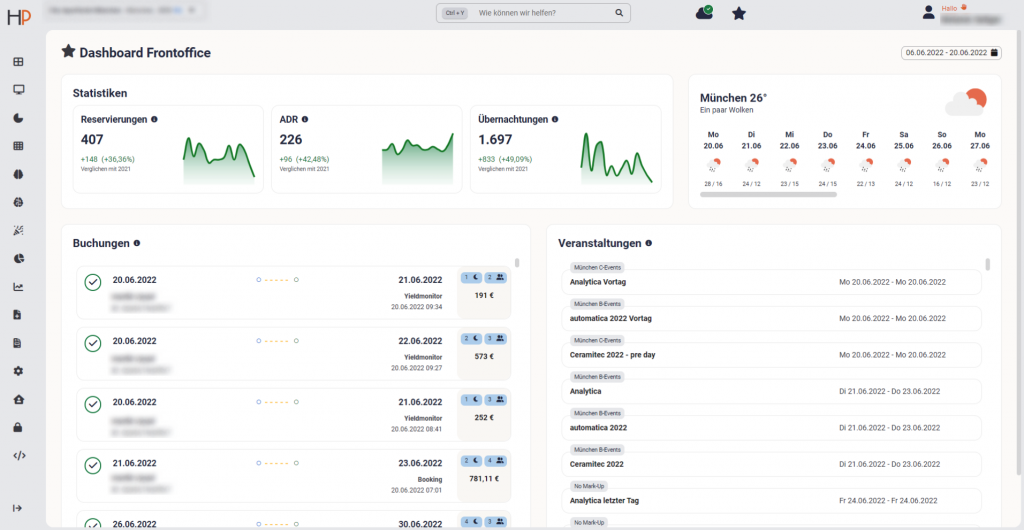Click the cloud sync status icon
Image resolution: width=1024 pixels, height=530 pixels.
[x=705, y=13]
